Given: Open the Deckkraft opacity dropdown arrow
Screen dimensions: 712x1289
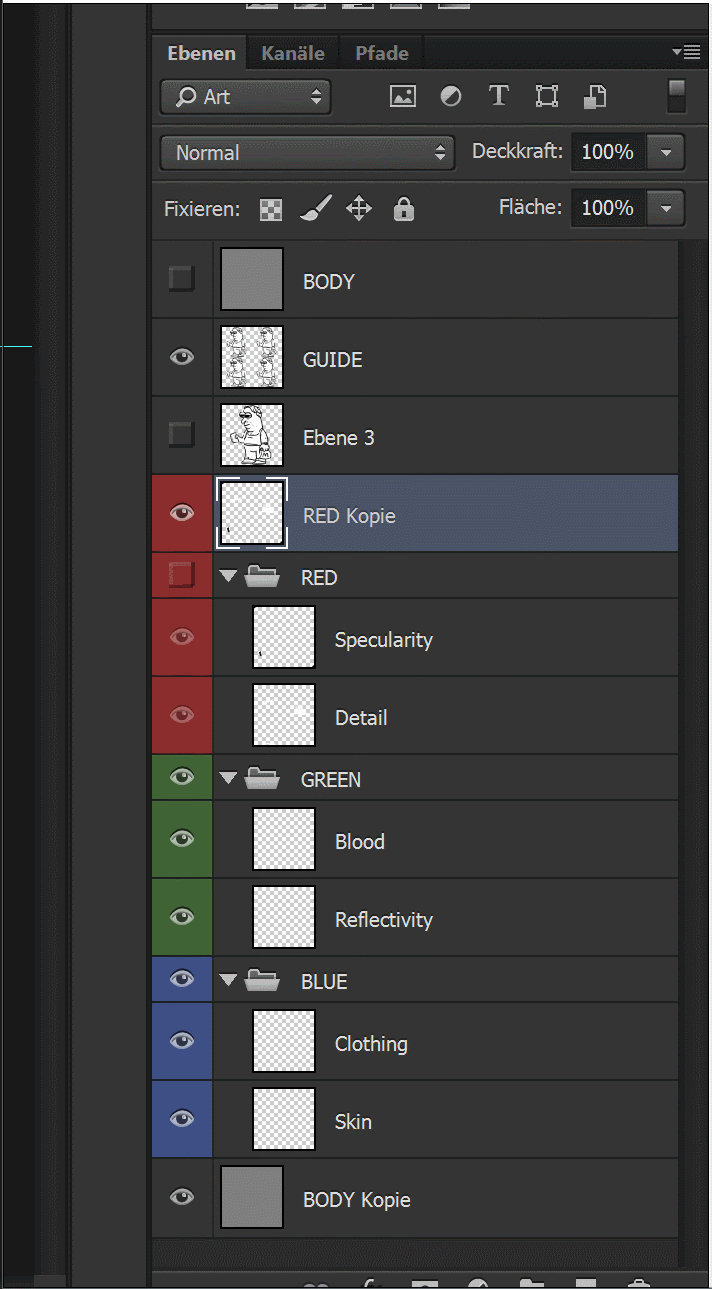Looking at the screenshot, I should pyautogui.click(x=666, y=153).
